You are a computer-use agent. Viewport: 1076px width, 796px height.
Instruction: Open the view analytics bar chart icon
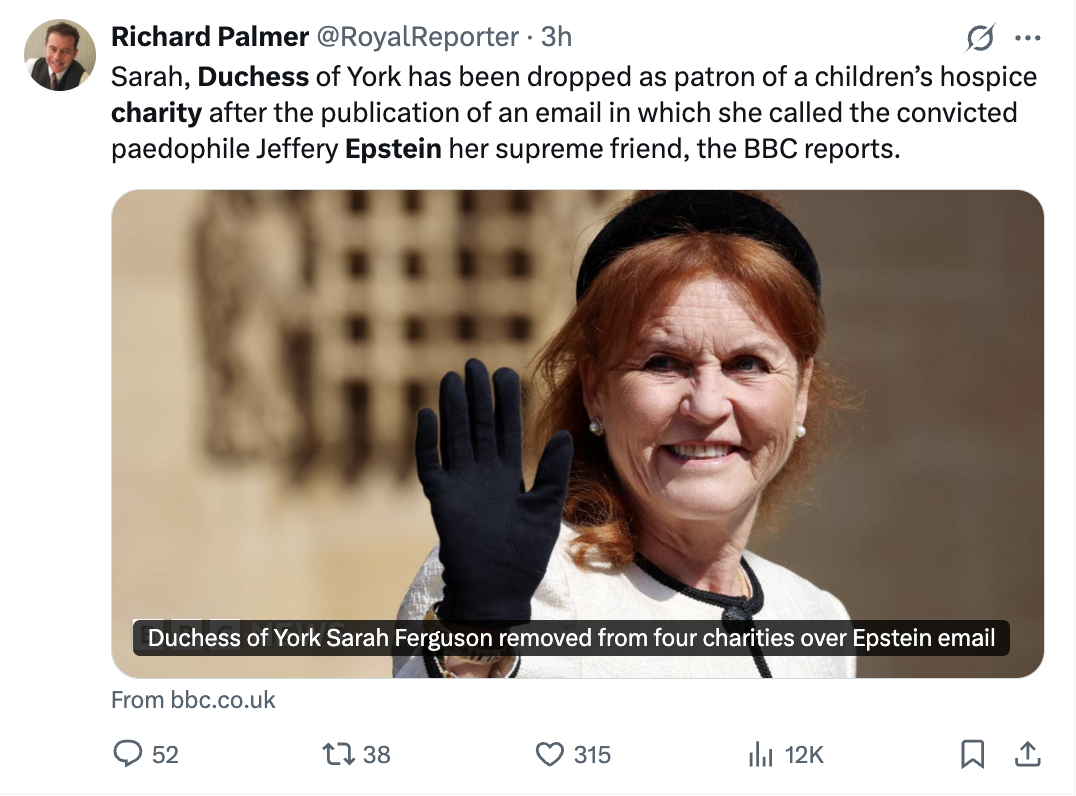click(x=761, y=754)
